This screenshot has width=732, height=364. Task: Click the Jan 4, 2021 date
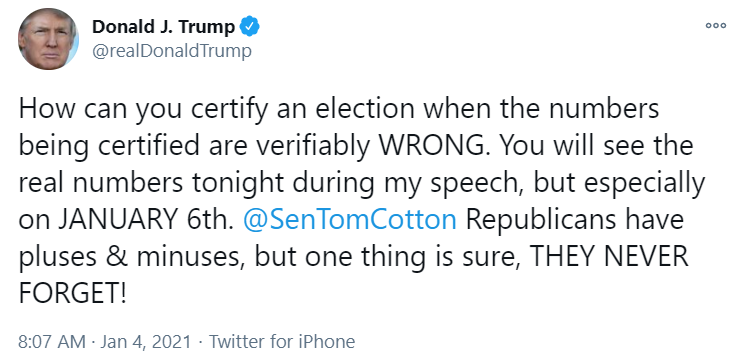coord(146,342)
